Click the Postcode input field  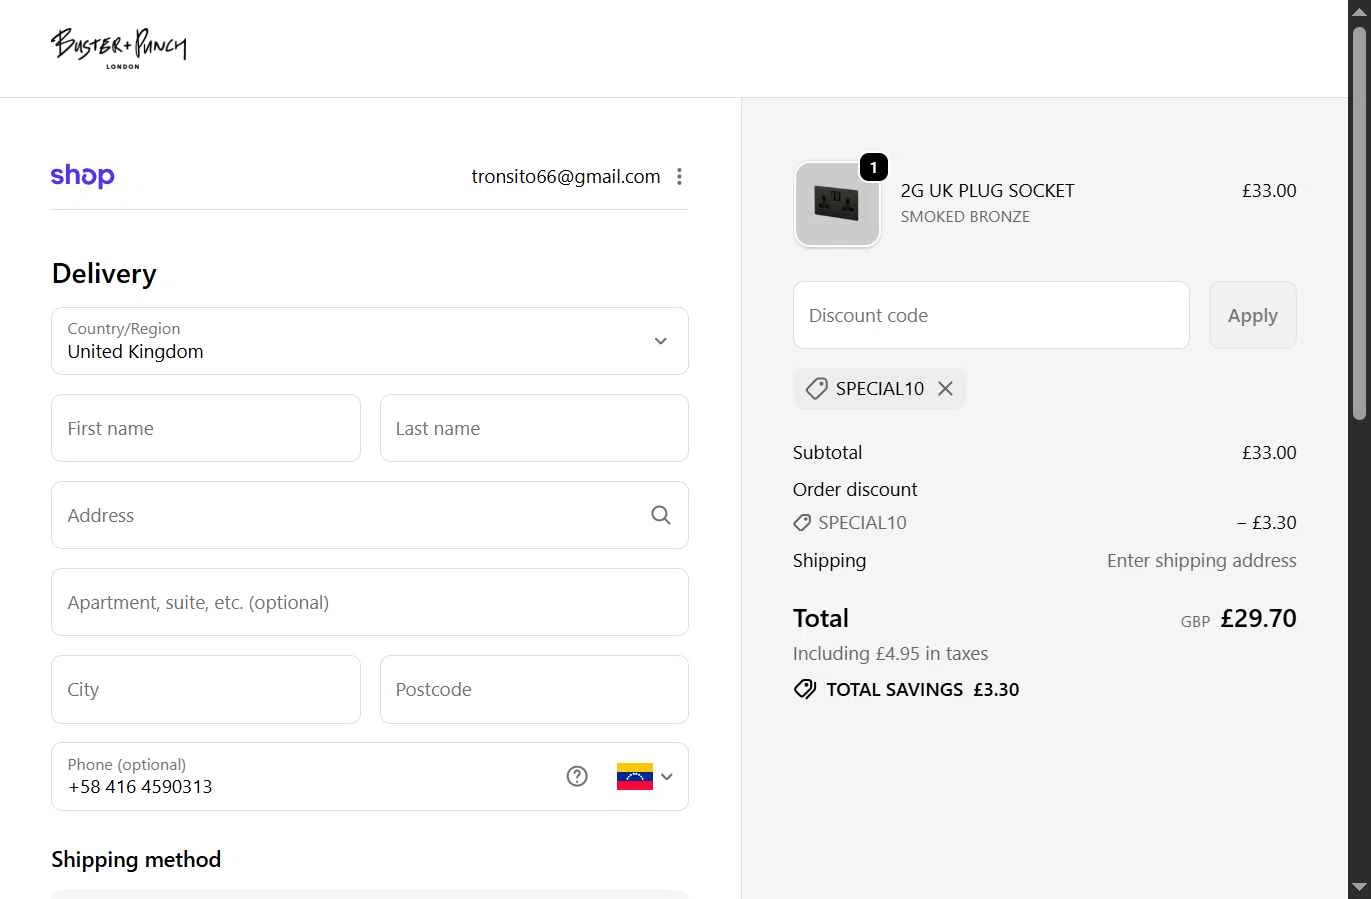(534, 689)
